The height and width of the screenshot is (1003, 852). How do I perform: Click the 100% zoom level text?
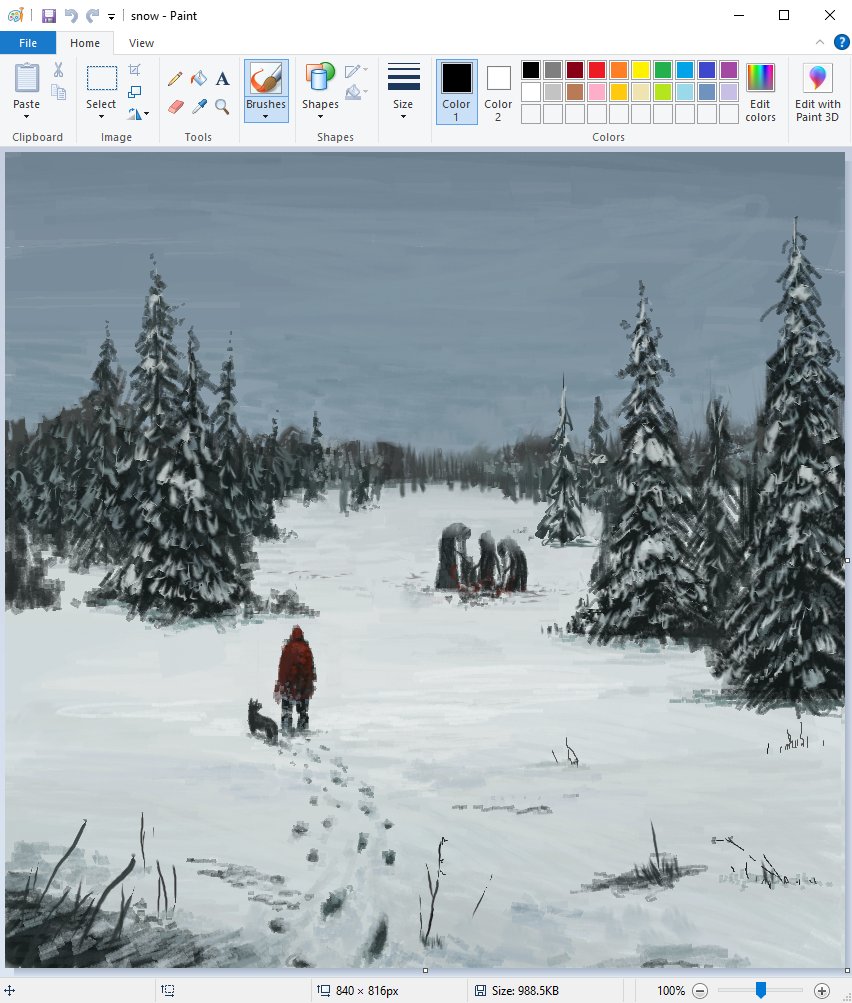coord(671,991)
